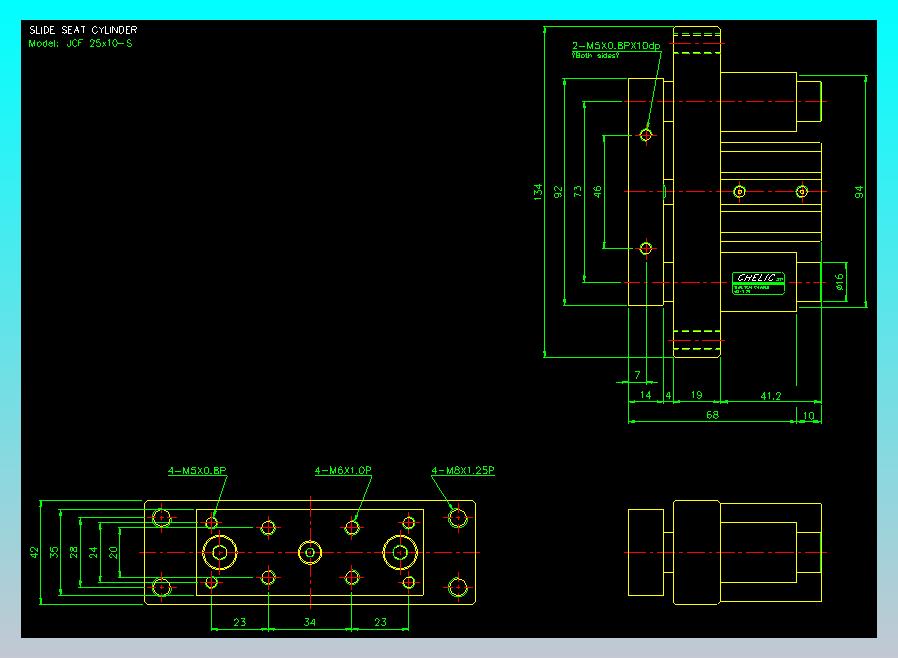
Task: Click the large right counterbore in plate view
Action: [x=401, y=552]
